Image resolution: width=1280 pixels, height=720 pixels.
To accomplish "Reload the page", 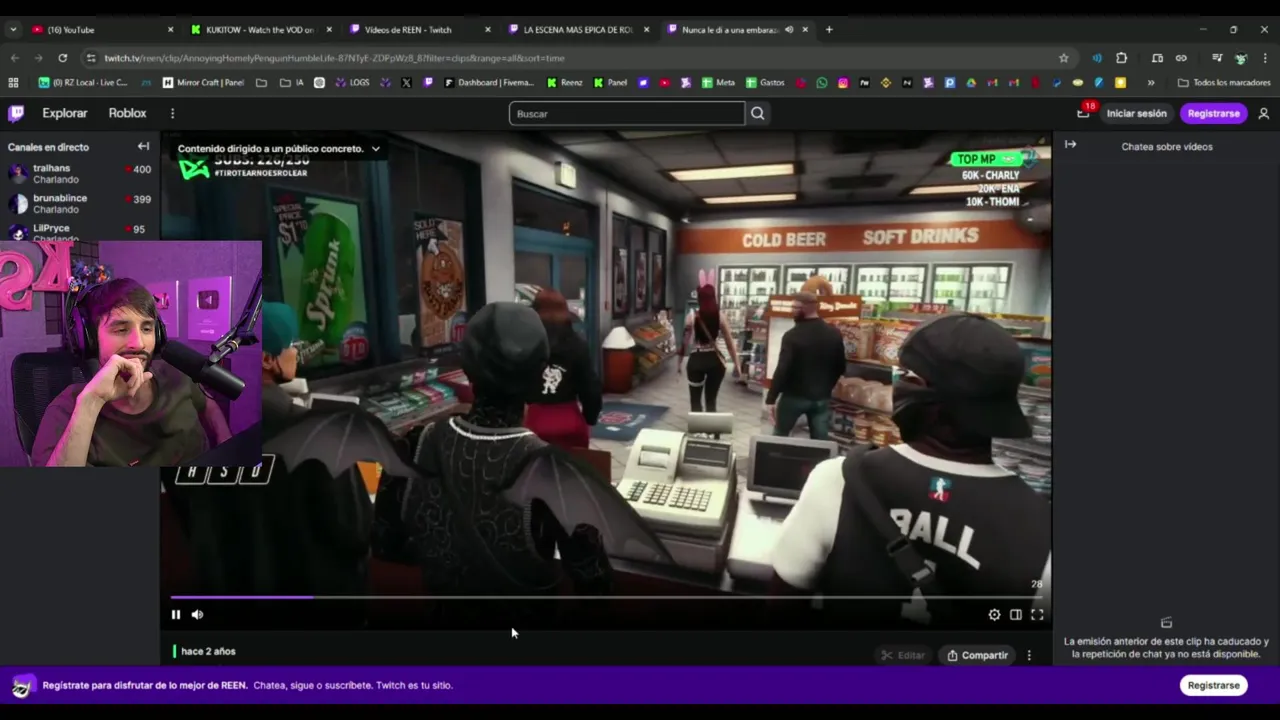I will point(63,58).
